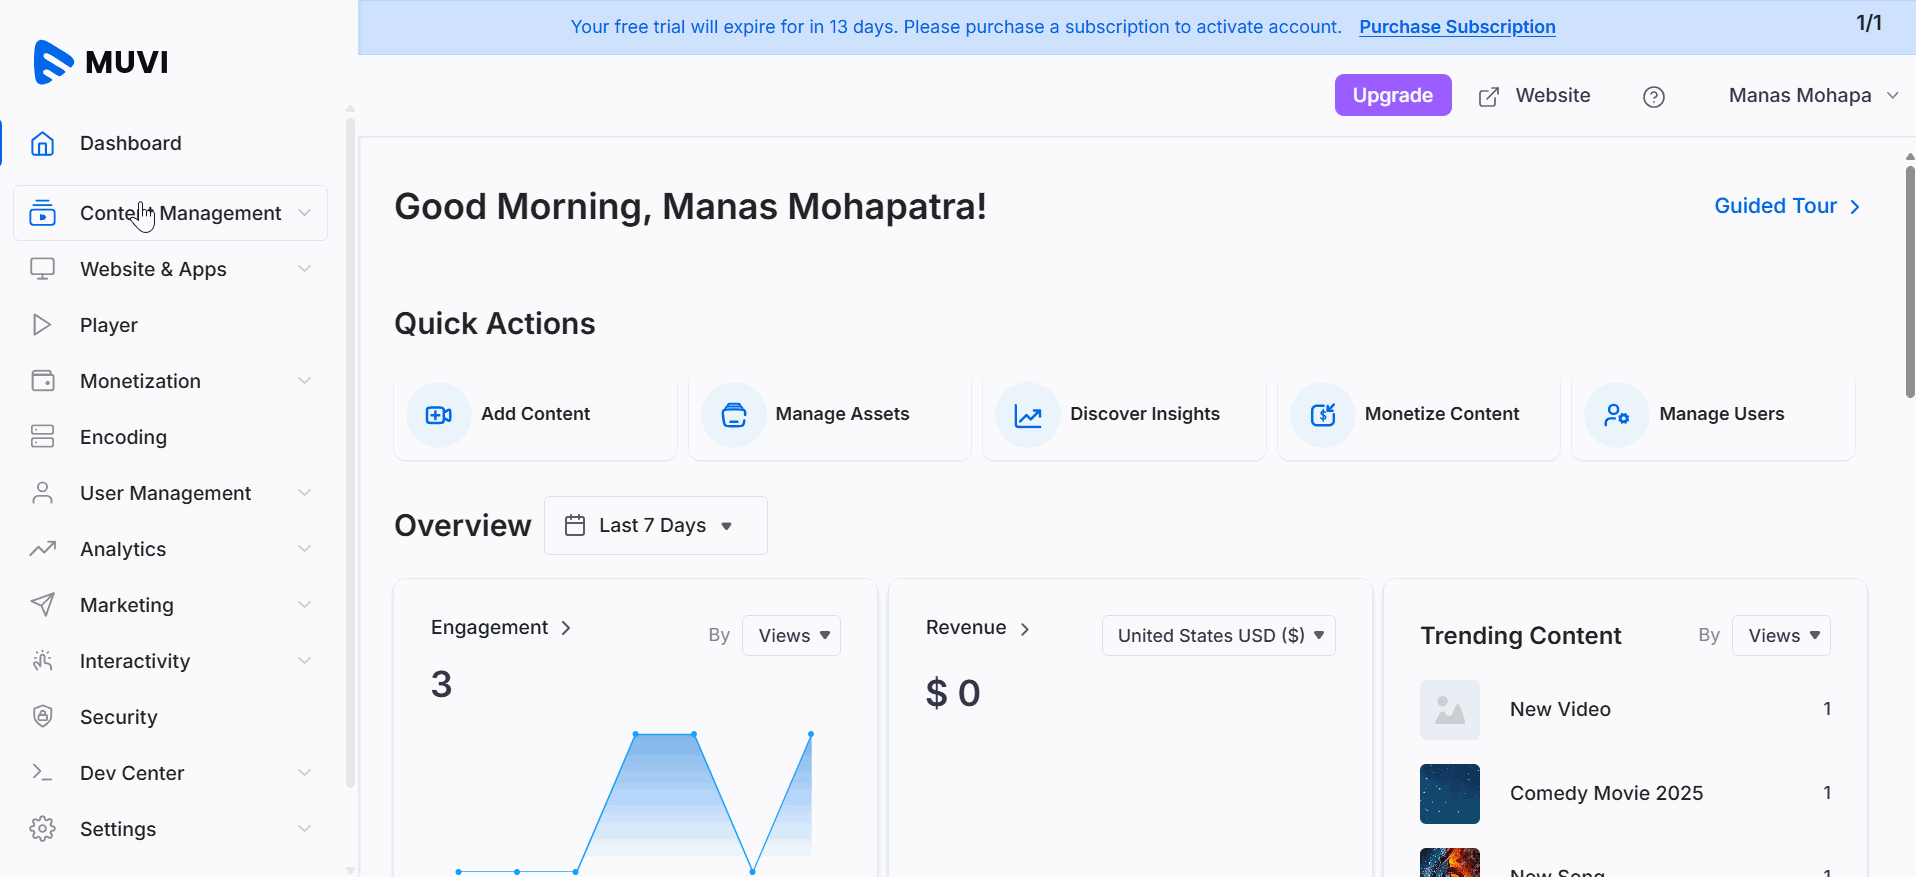Open Engagement By Views dropdown
1916x877 pixels.
(x=791, y=636)
